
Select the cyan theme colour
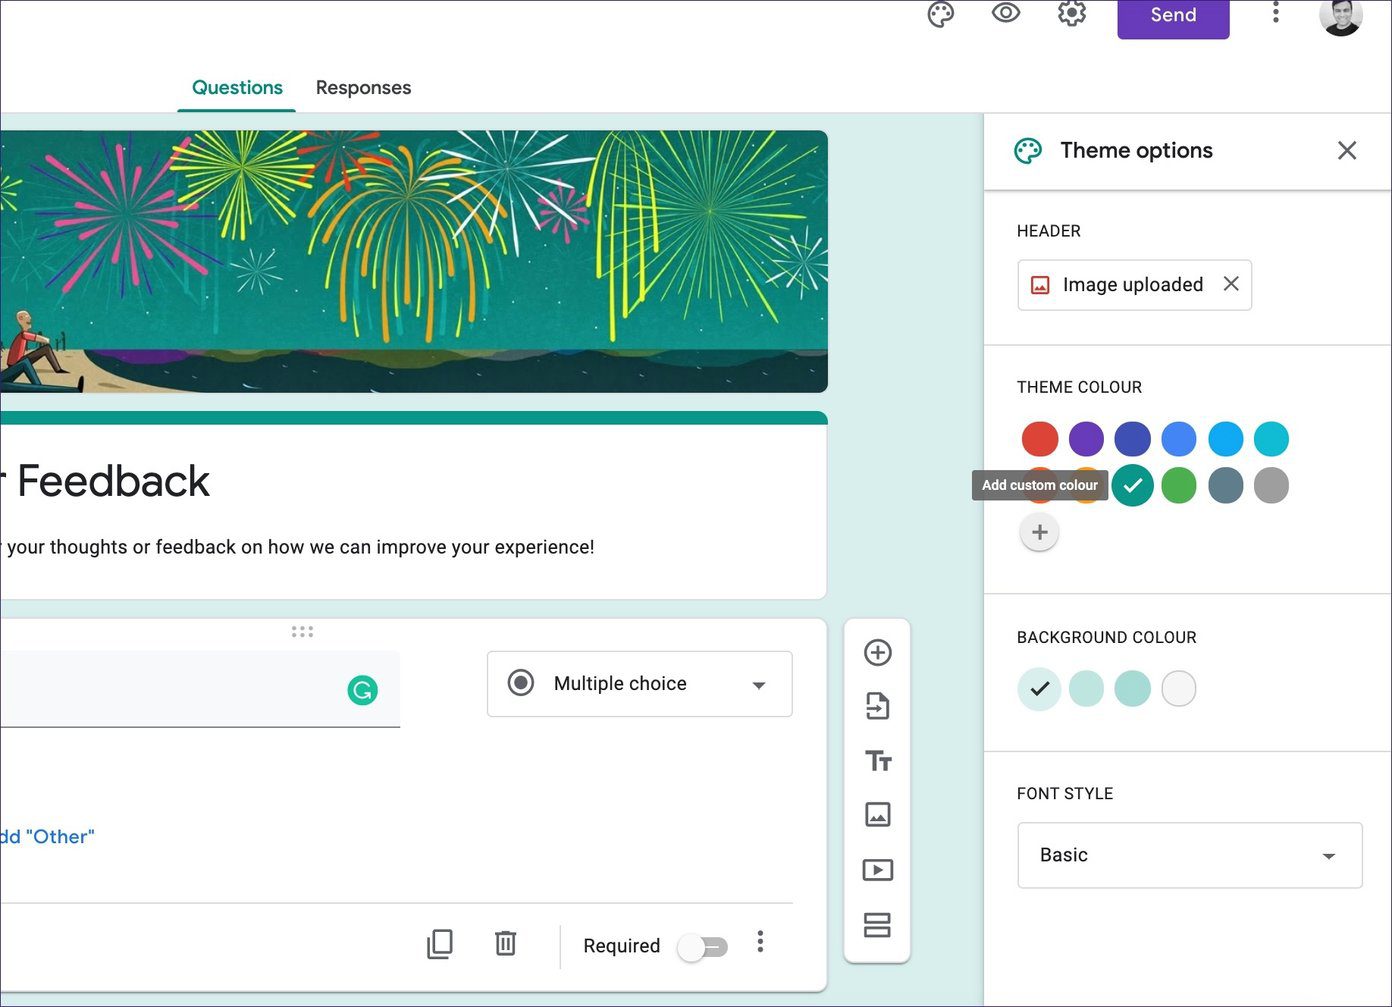1271,439
